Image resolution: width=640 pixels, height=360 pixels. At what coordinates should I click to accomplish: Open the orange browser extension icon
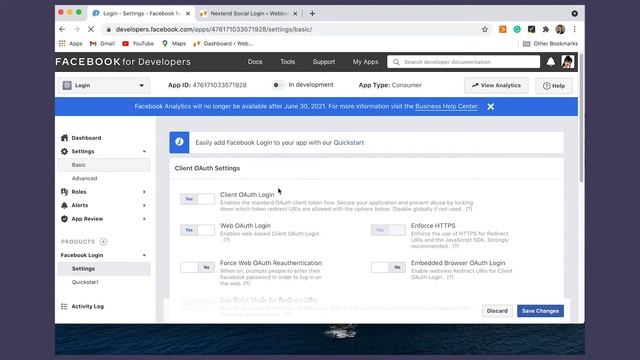(x=502, y=29)
